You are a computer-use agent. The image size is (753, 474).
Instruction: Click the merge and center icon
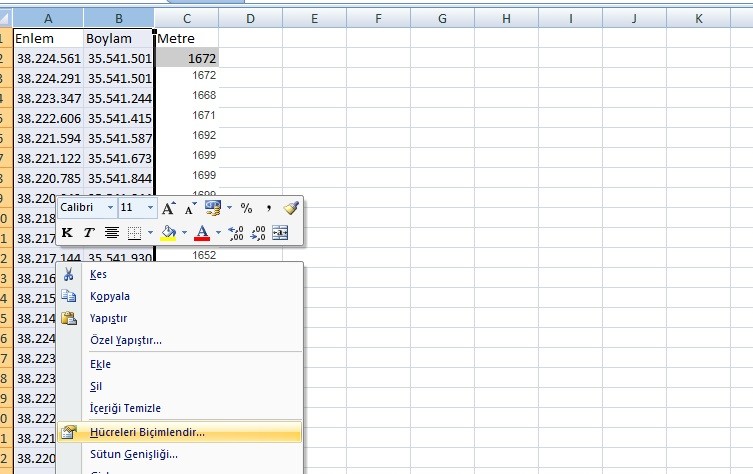click(x=280, y=233)
